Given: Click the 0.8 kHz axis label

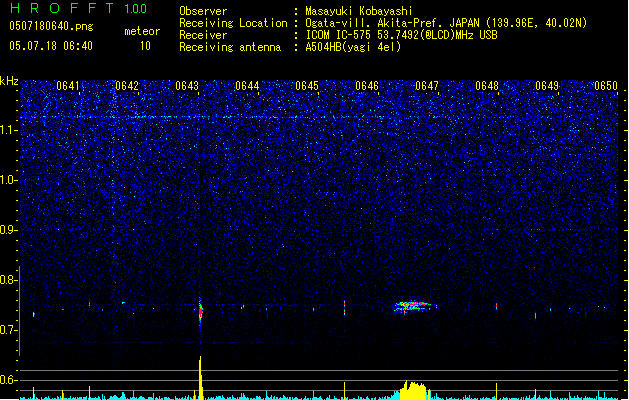Looking at the screenshot, I should tap(8, 280).
